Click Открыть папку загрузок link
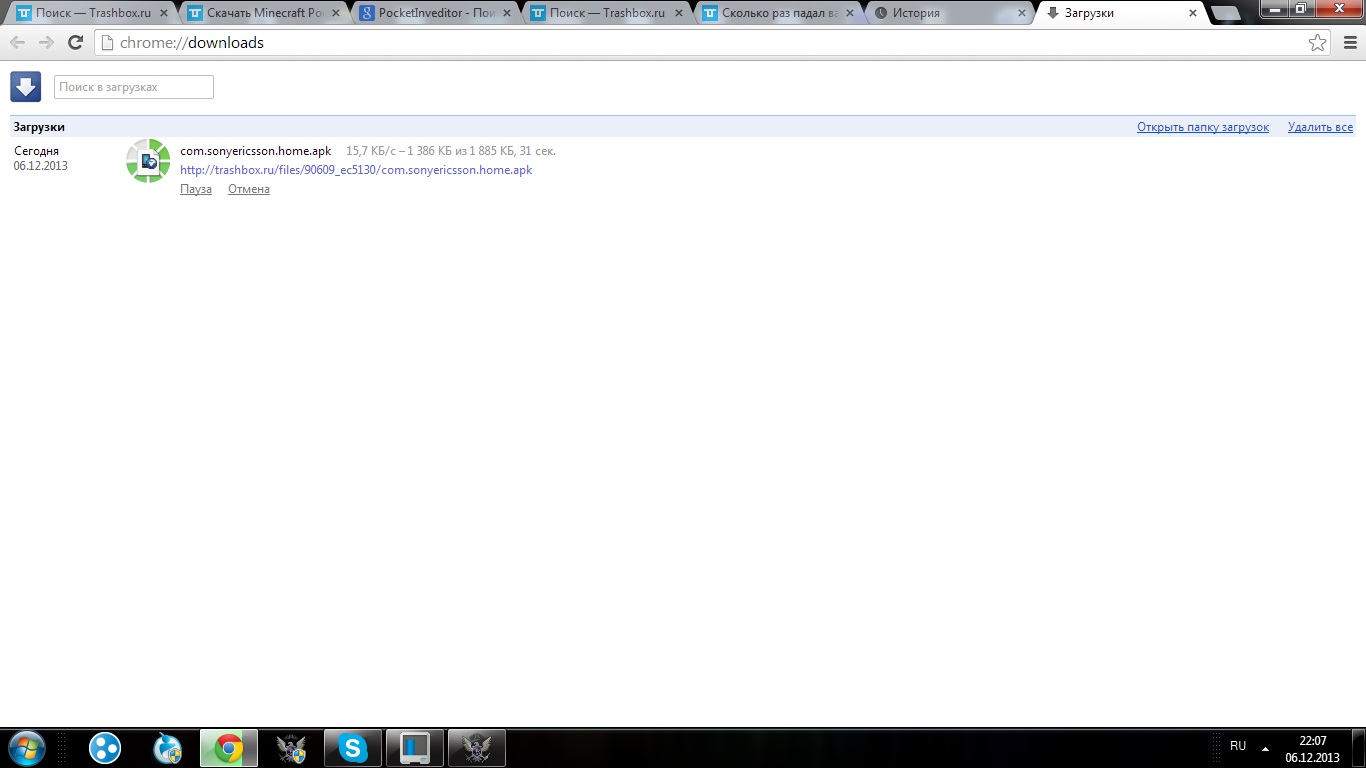Viewport: 1366px width, 768px height. pyautogui.click(x=1203, y=127)
